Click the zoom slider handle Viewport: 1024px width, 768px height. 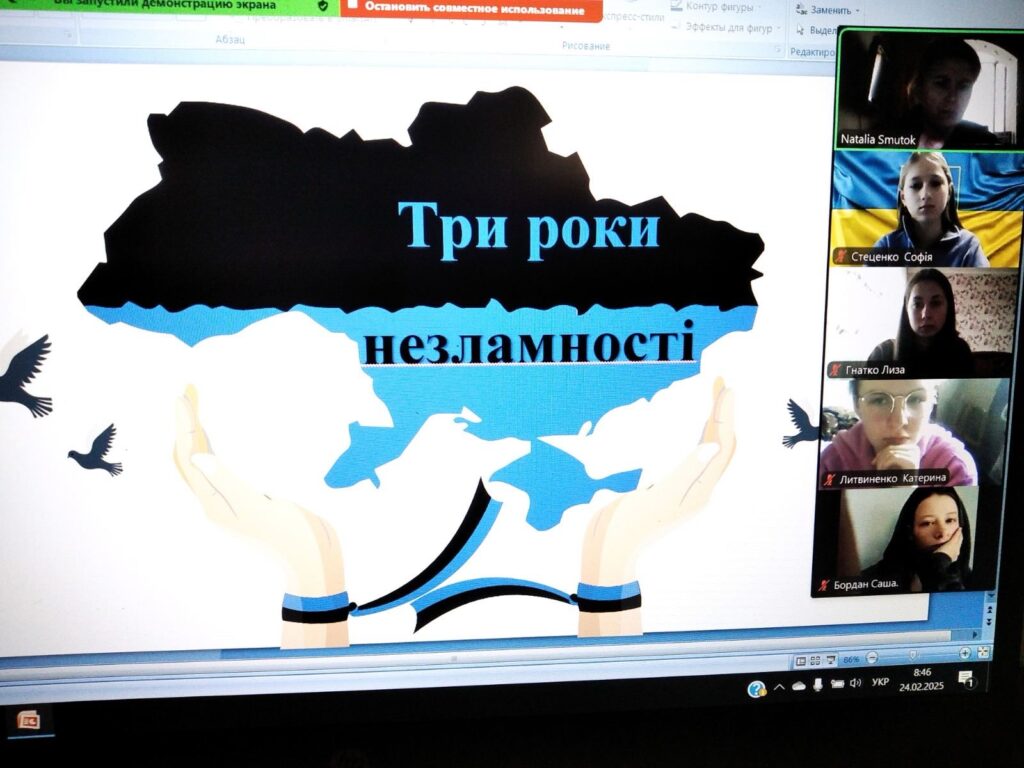point(912,654)
